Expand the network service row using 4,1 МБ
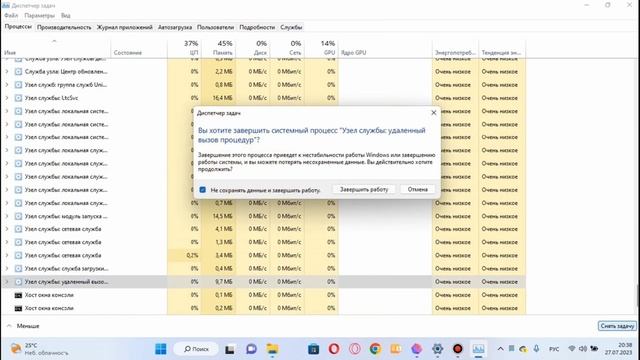Viewport: 640px width, 360px height. click(x=7, y=229)
